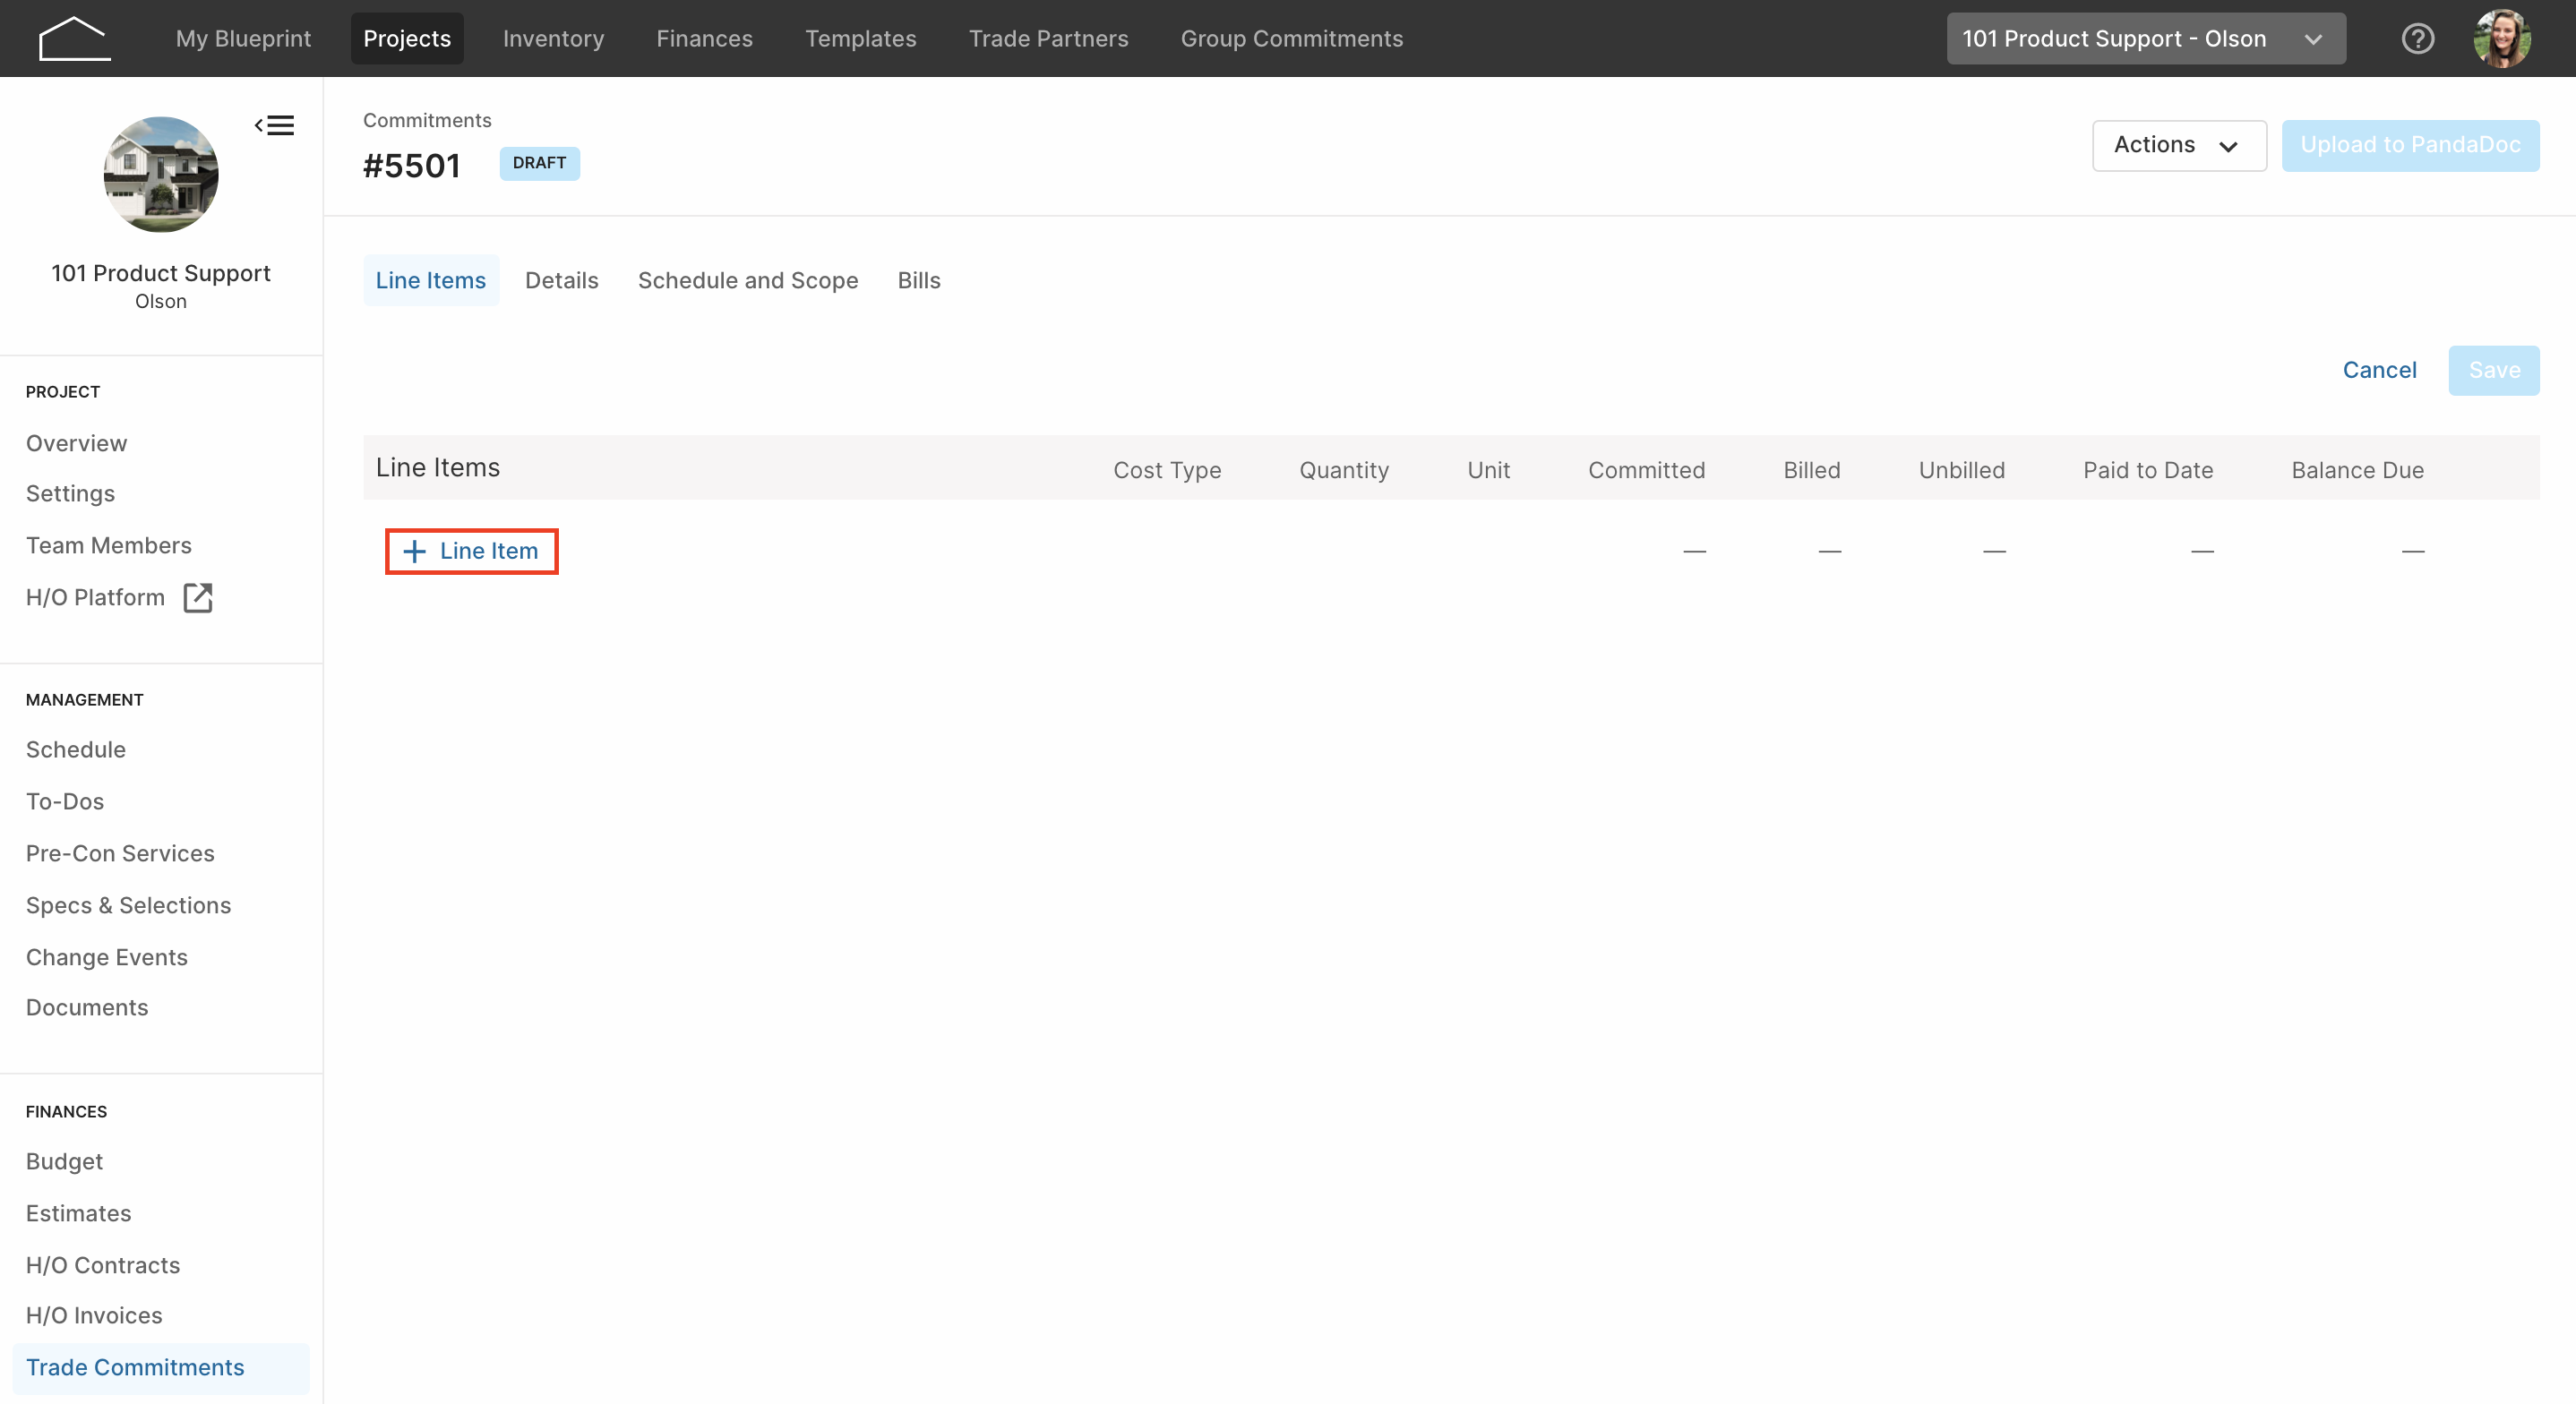Open the Projects menu item
2576x1404 pixels.
407,39
